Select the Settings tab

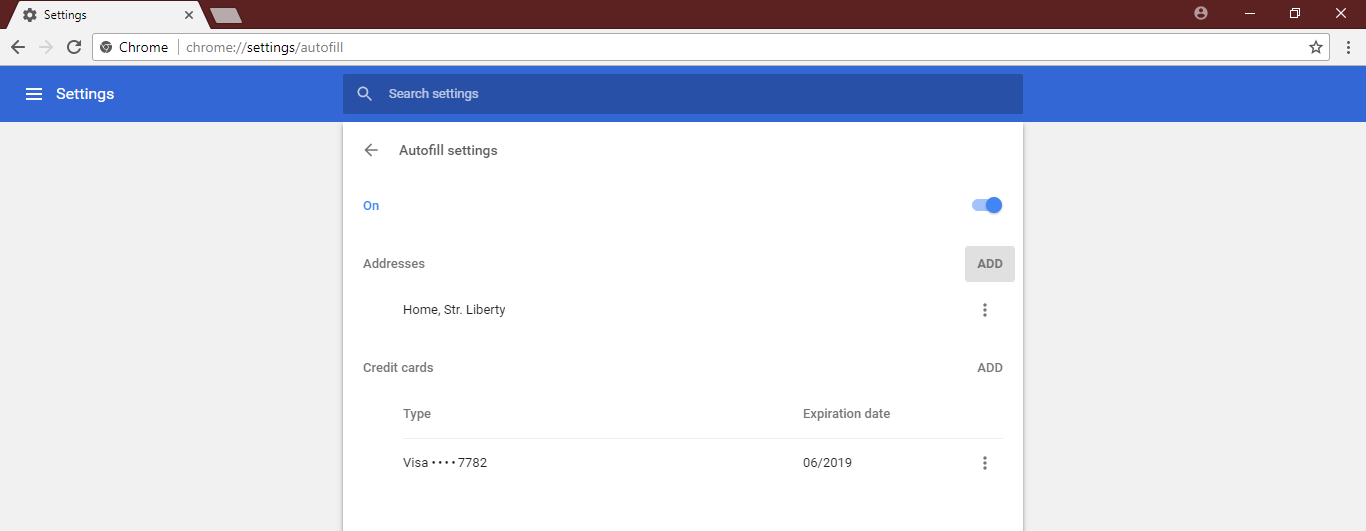pos(100,15)
